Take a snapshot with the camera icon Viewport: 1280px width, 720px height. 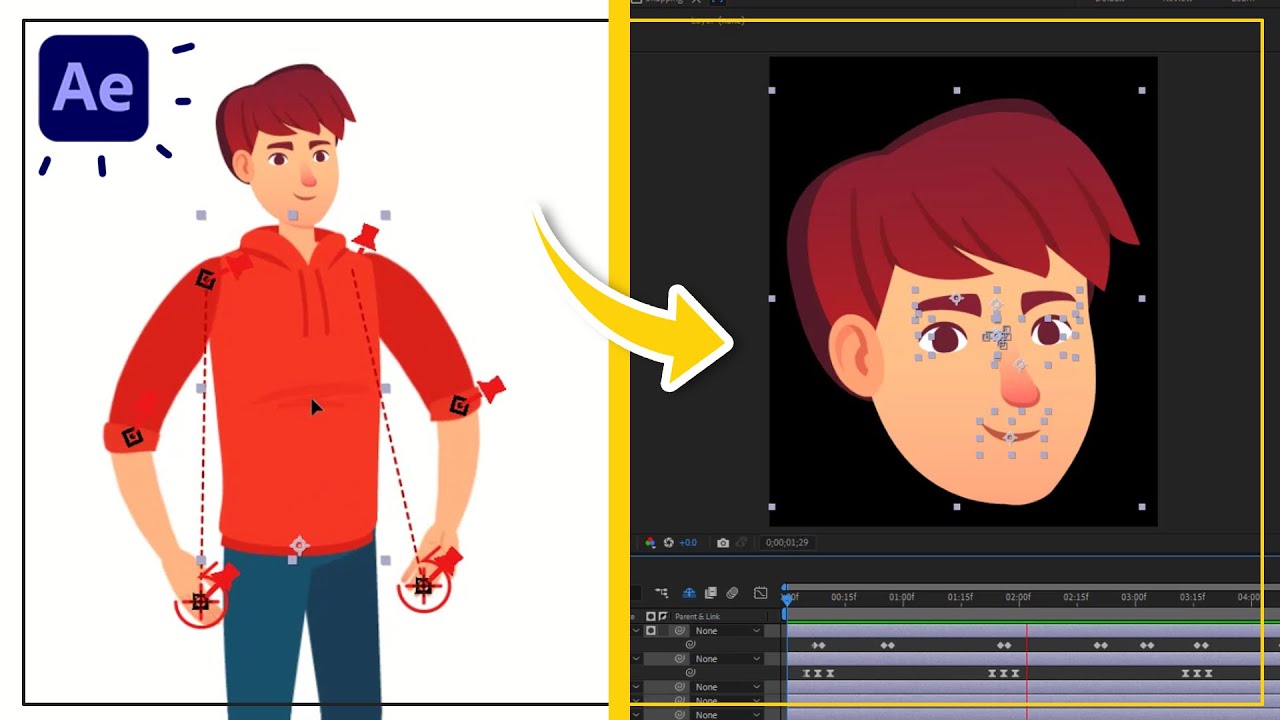coord(723,543)
